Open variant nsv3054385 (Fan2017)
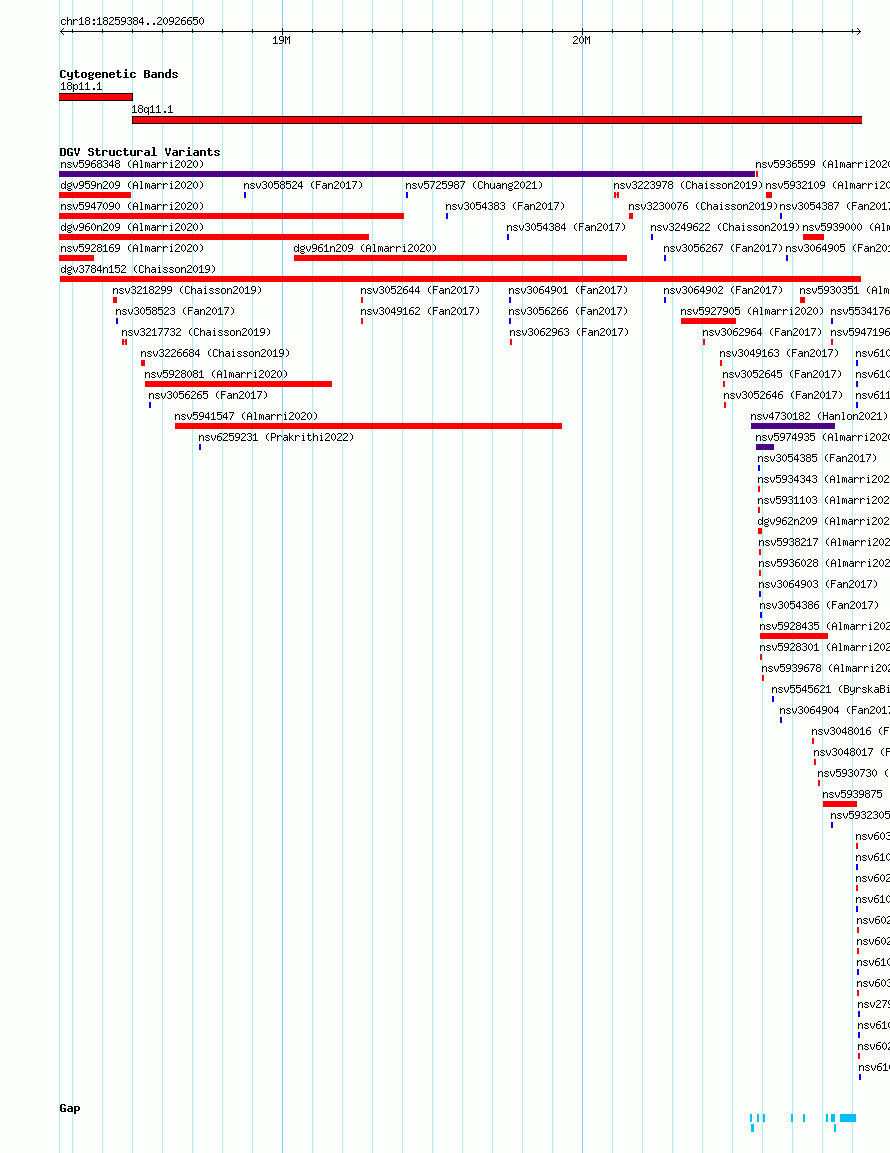 (817, 458)
